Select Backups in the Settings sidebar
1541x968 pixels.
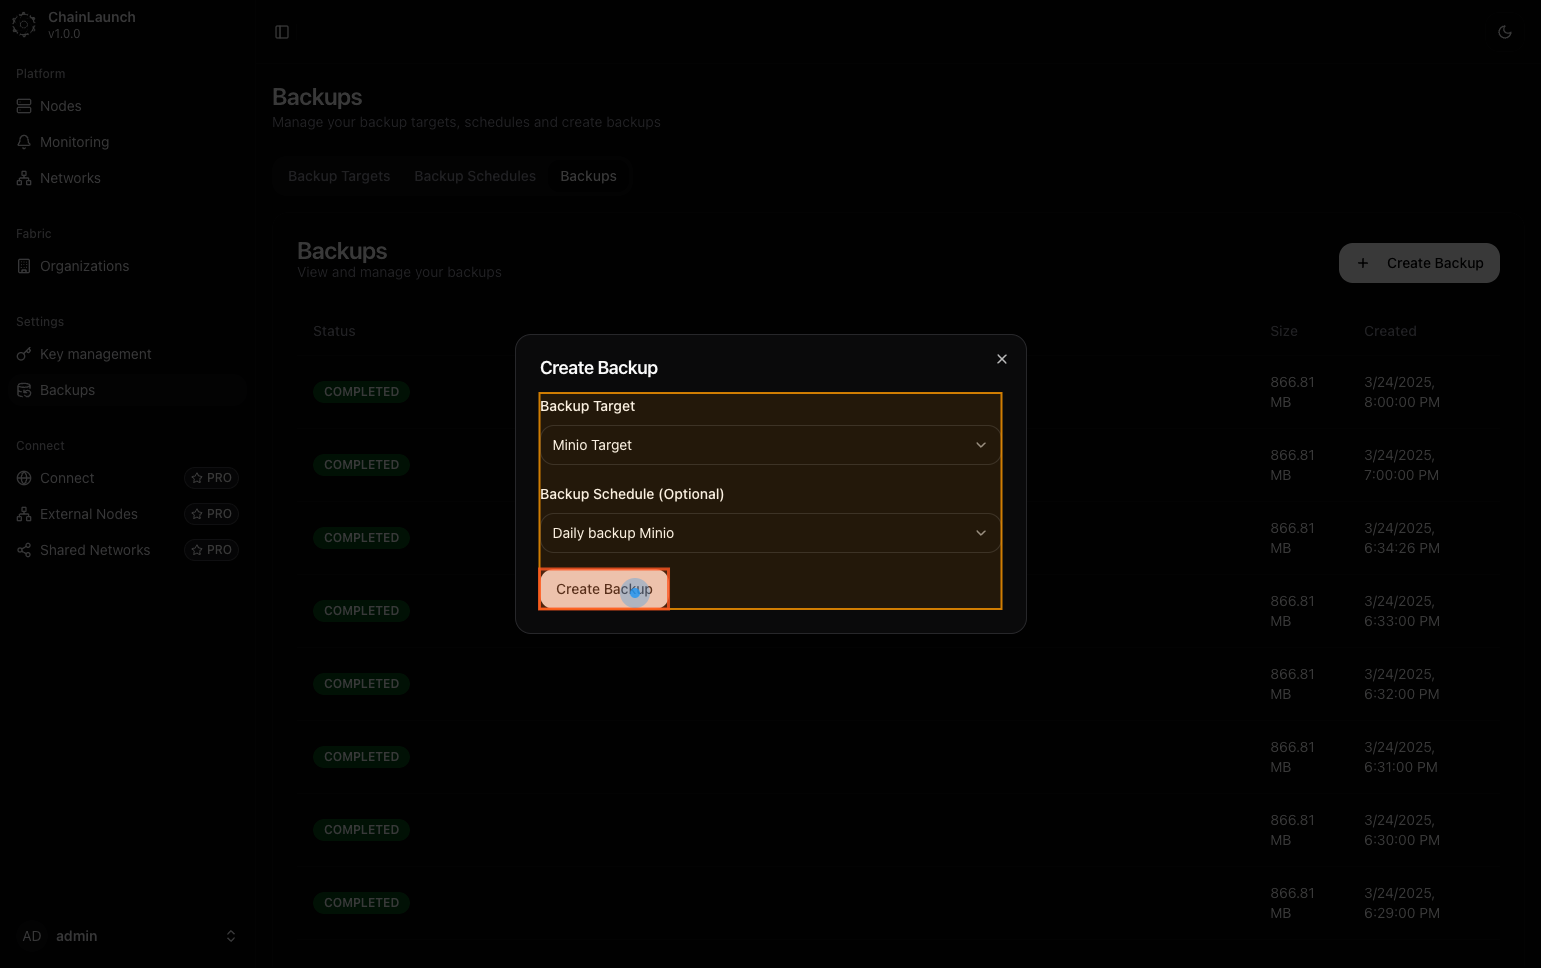67,390
